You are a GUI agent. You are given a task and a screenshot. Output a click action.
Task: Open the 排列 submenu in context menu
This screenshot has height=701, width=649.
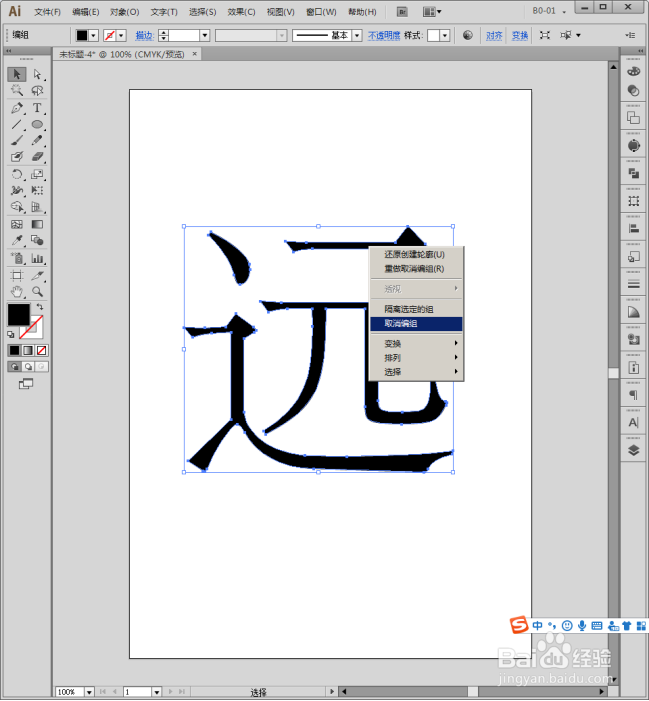(416, 358)
